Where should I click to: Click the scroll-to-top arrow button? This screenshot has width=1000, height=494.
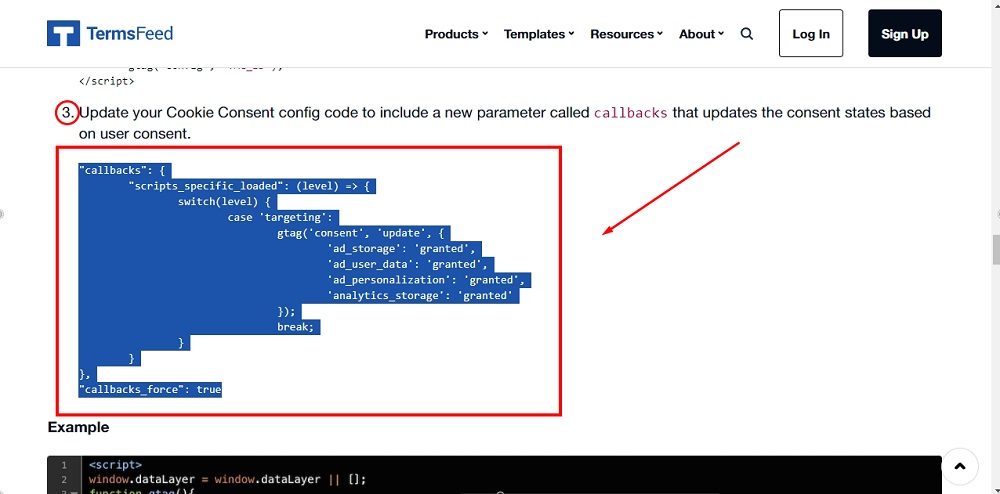tap(960, 467)
